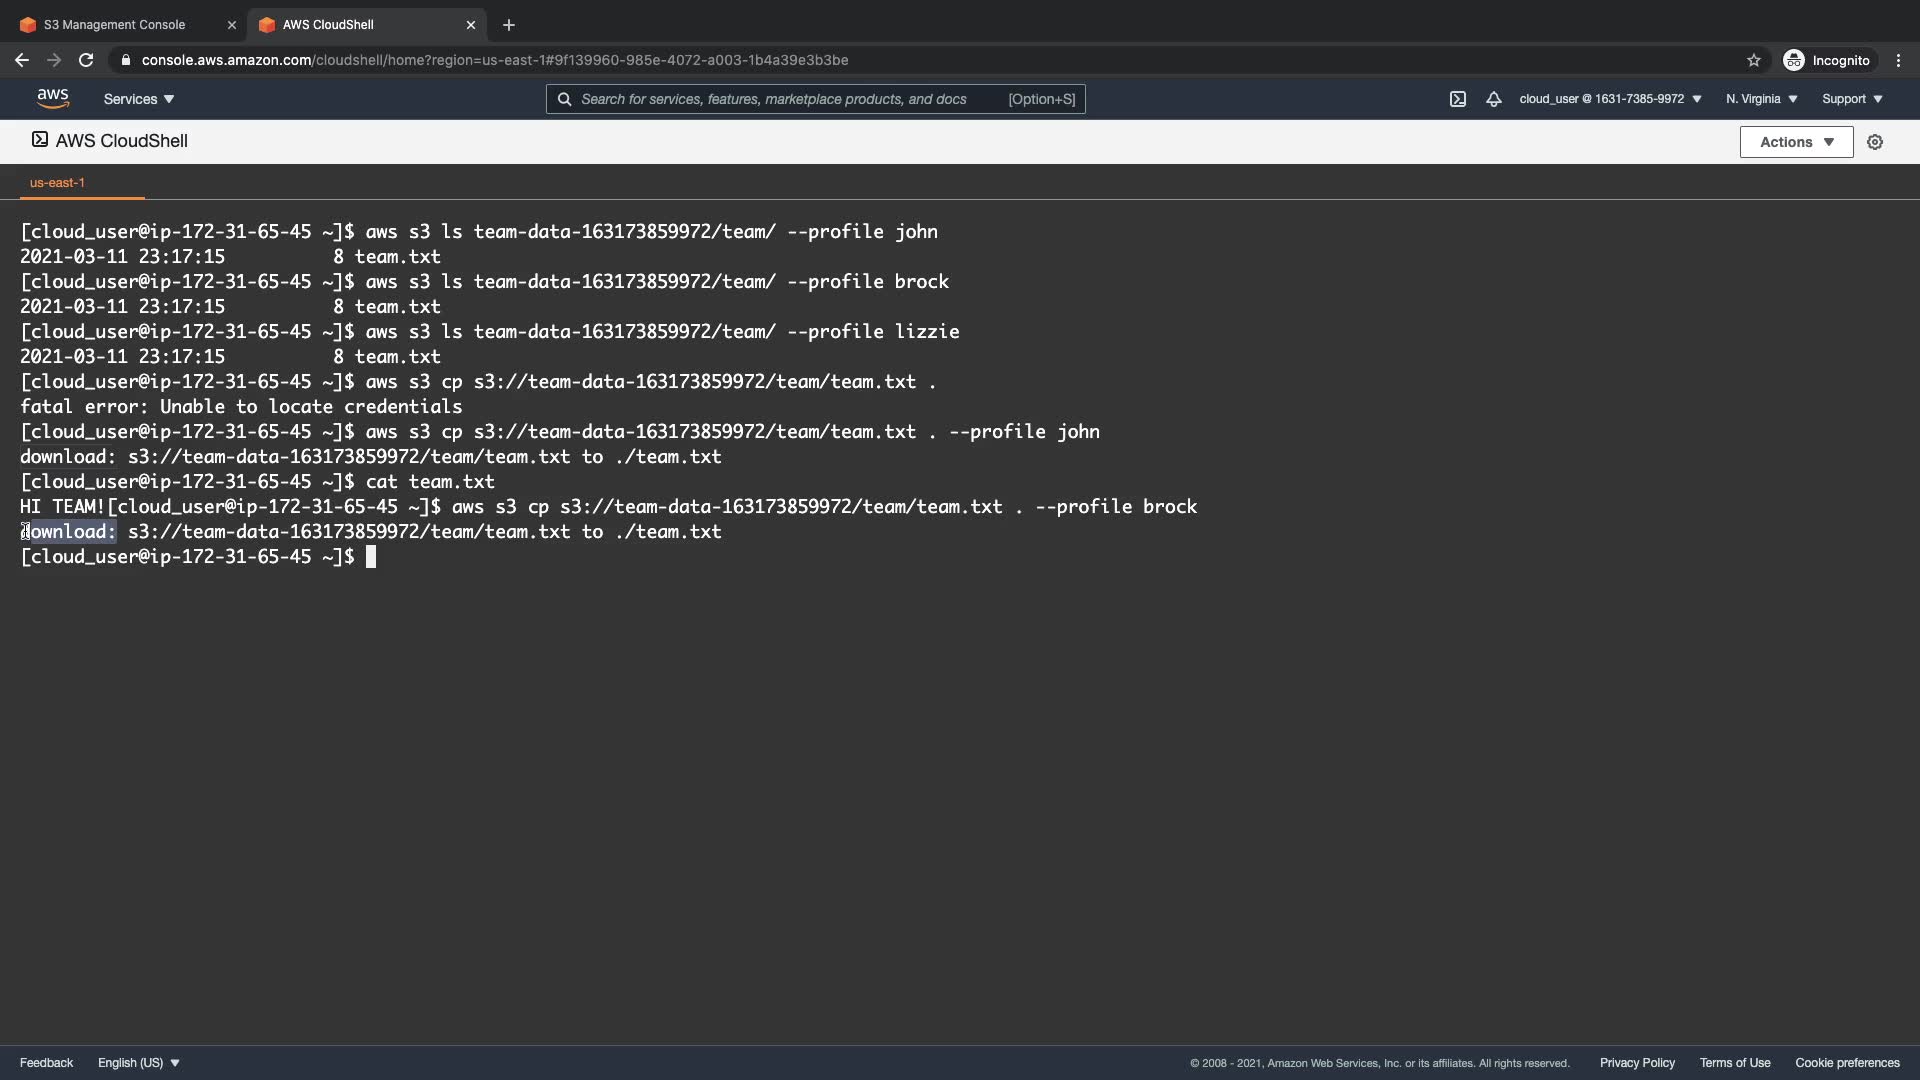Reload the page with the refresh icon
Image resolution: width=1920 pixels, height=1080 pixels.
click(x=86, y=60)
